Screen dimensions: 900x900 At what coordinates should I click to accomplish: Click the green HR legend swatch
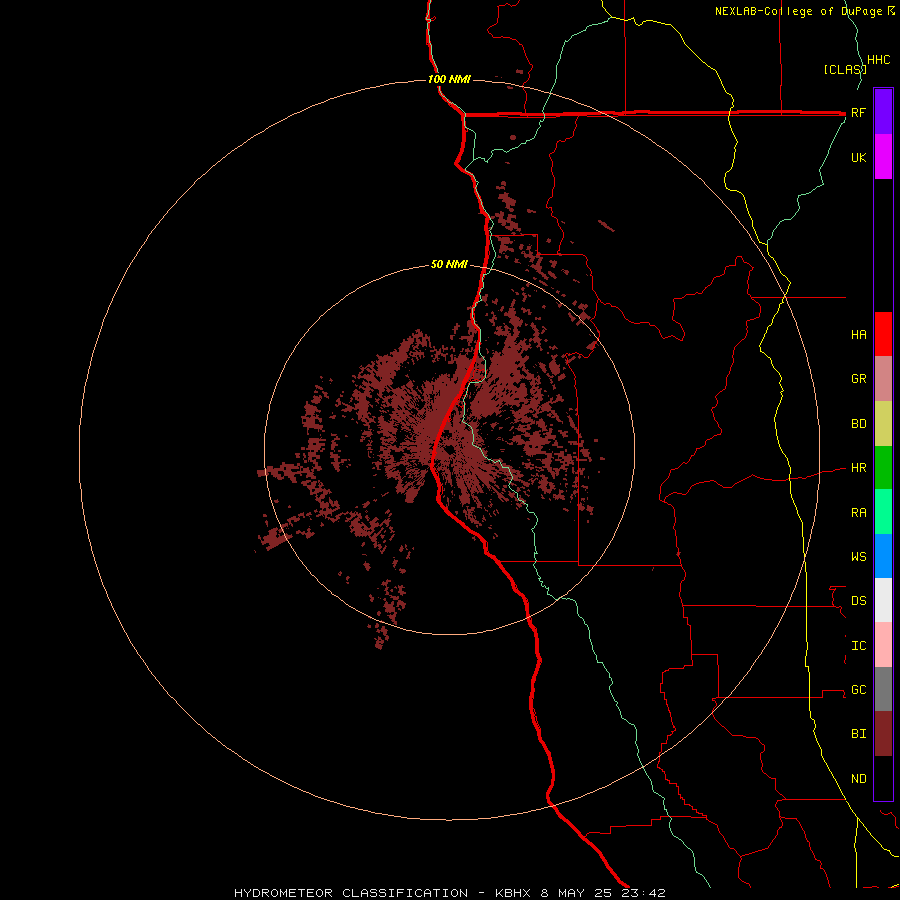[x=883, y=468]
